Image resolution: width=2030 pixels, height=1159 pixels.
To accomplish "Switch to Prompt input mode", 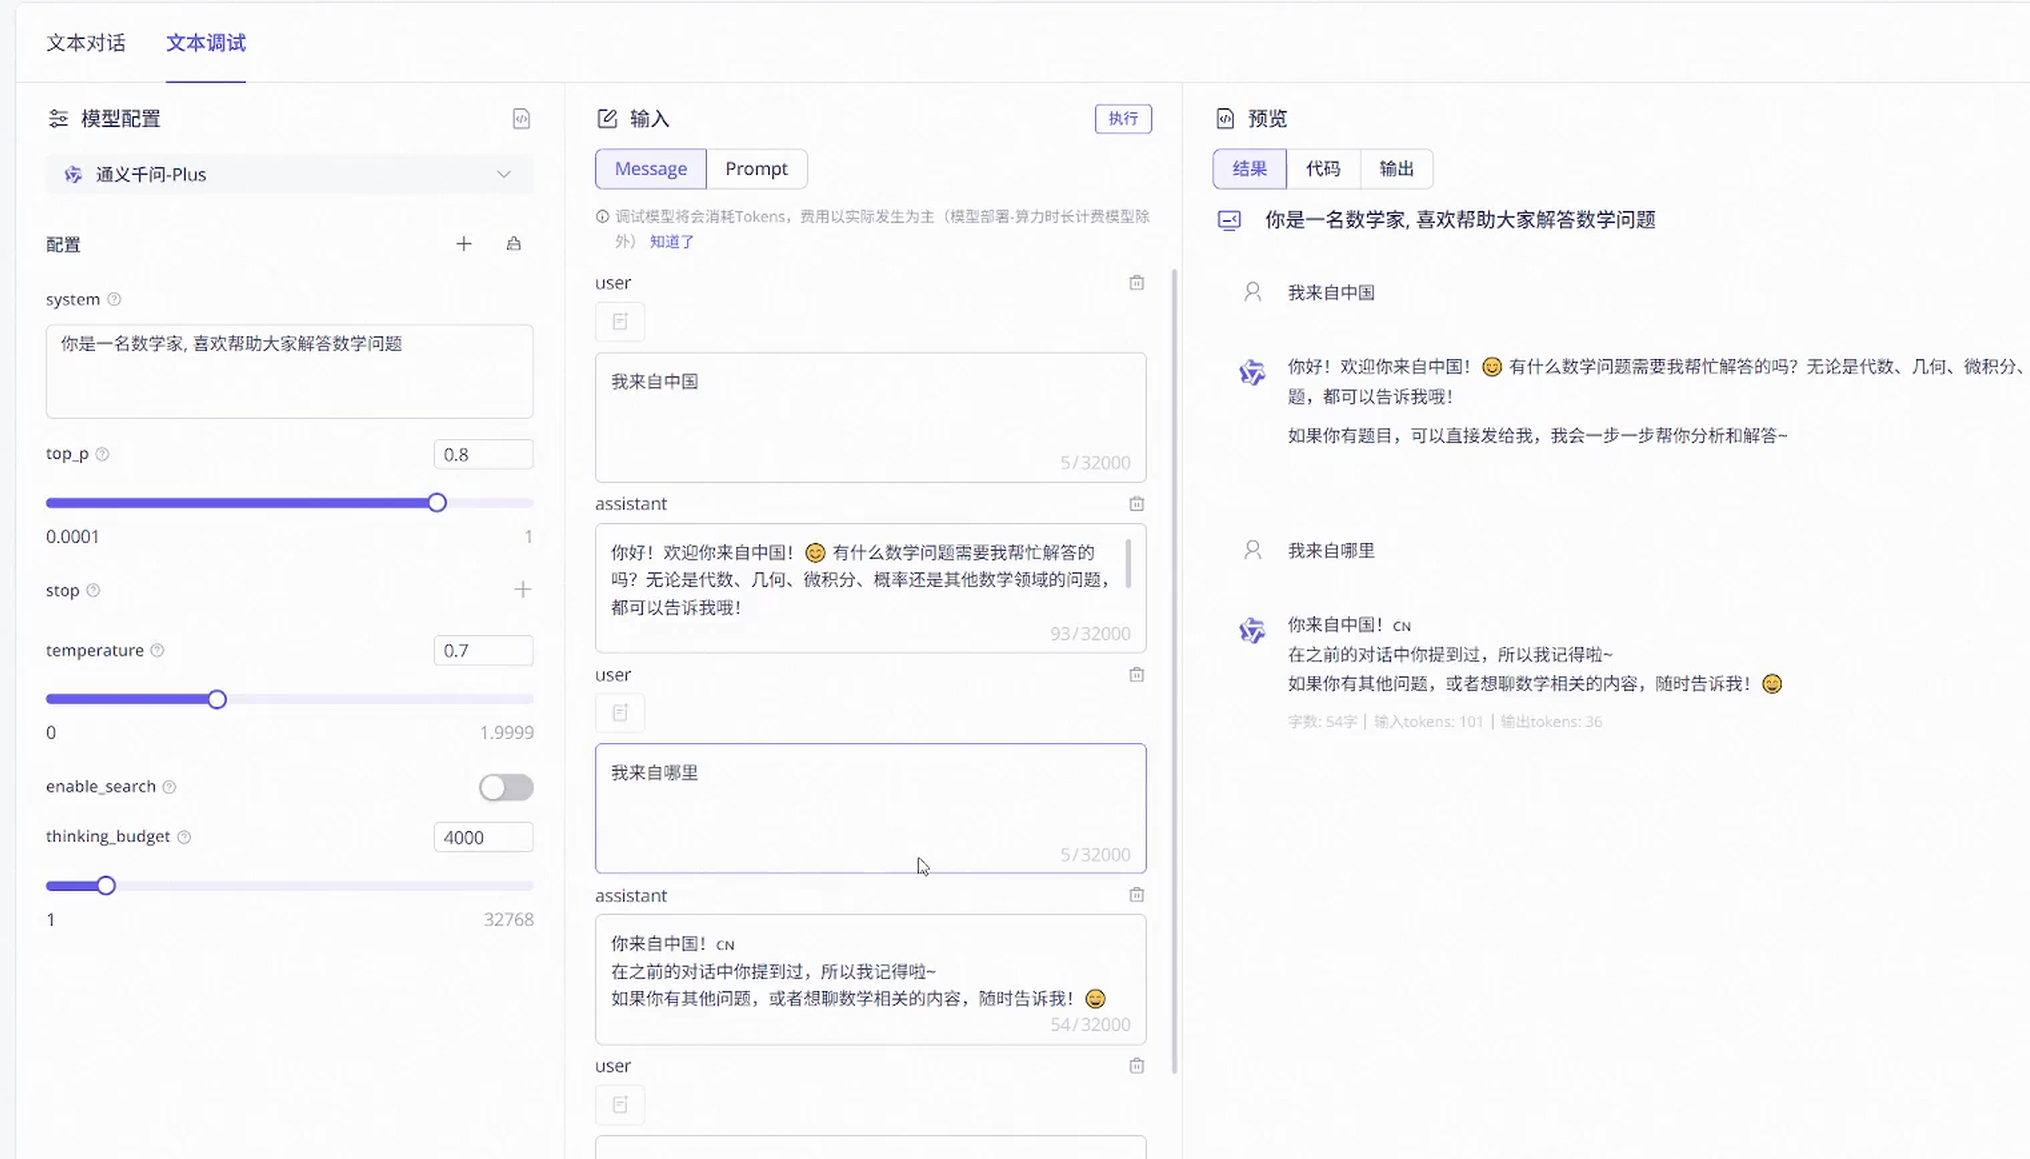I will click(x=756, y=169).
